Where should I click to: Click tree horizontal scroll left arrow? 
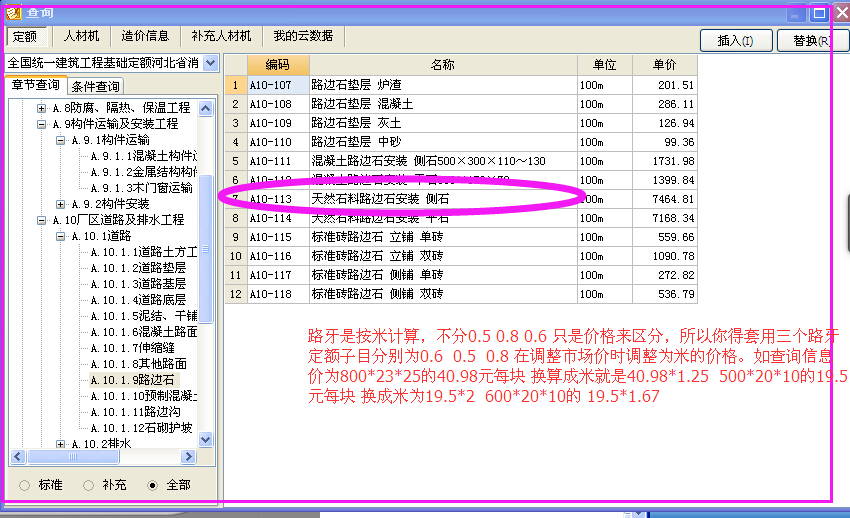point(18,457)
